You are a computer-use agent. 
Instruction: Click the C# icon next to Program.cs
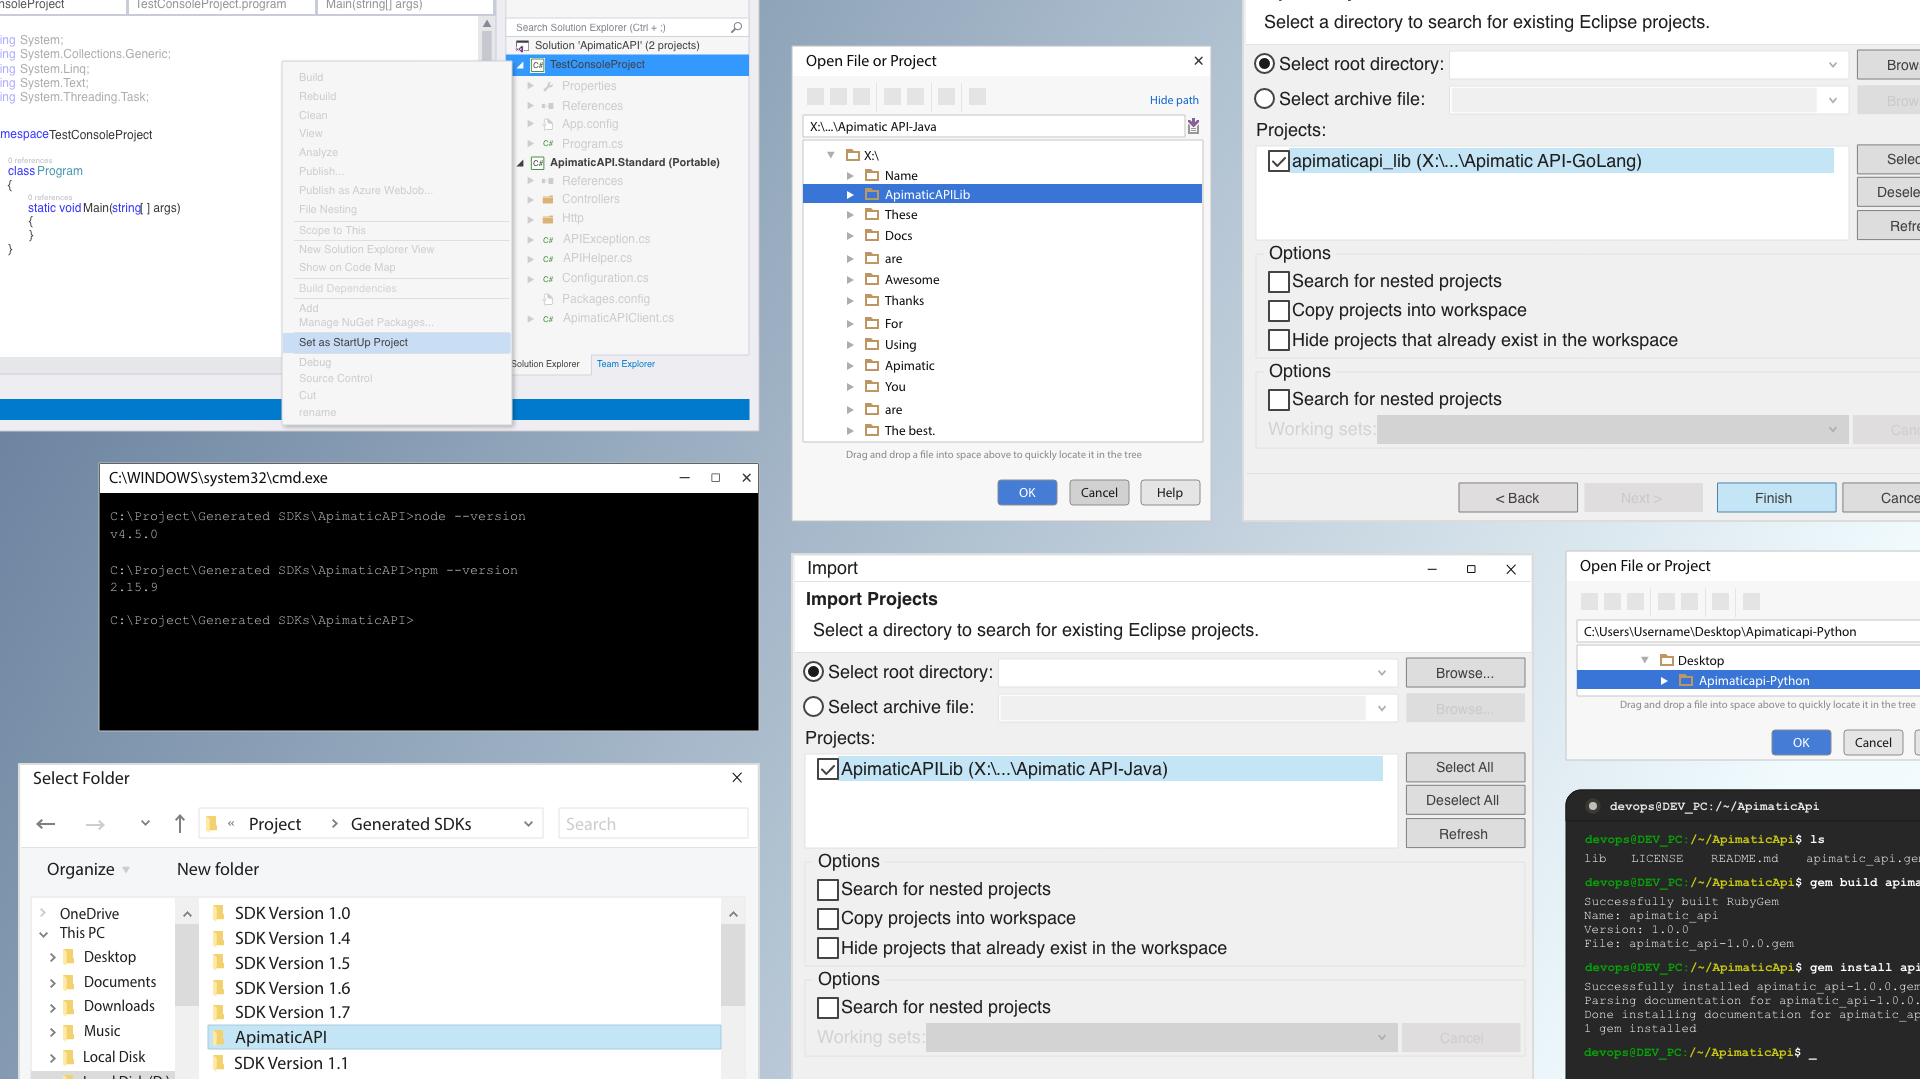tap(548, 143)
